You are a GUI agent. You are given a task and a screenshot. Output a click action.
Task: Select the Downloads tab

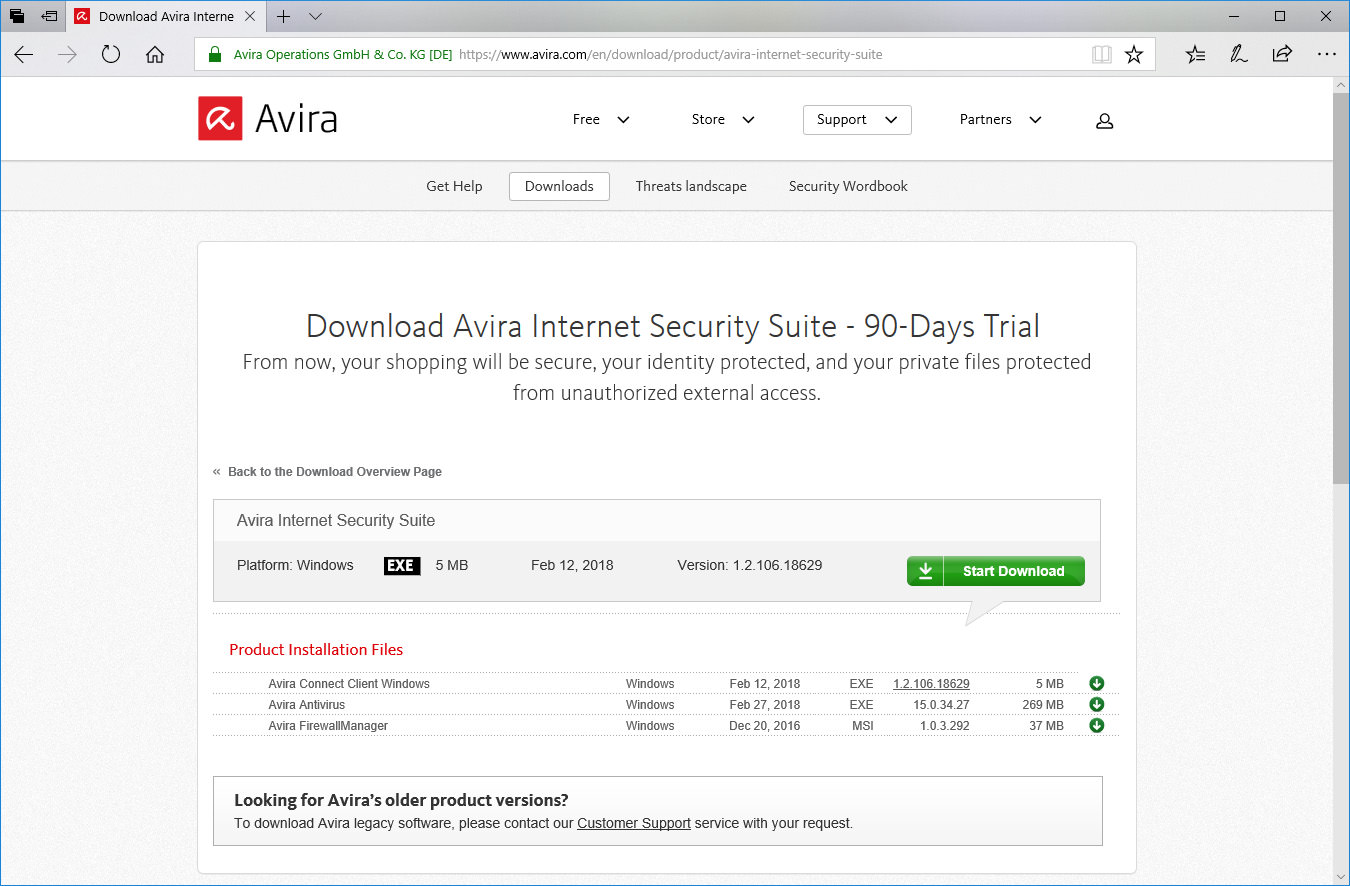tap(559, 186)
